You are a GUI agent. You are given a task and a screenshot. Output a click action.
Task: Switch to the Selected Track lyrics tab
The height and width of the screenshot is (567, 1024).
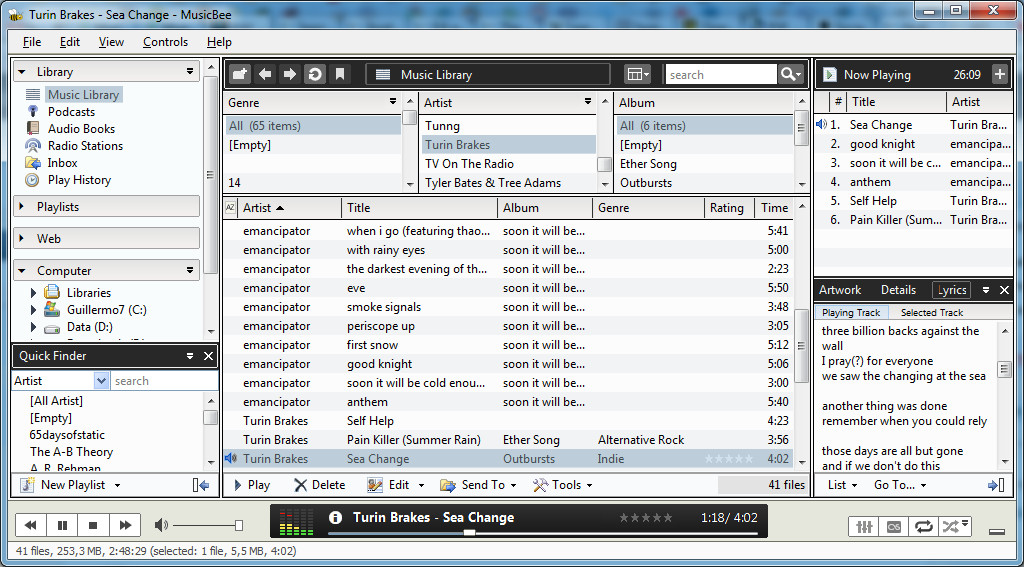pyautogui.click(x=932, y=312)
